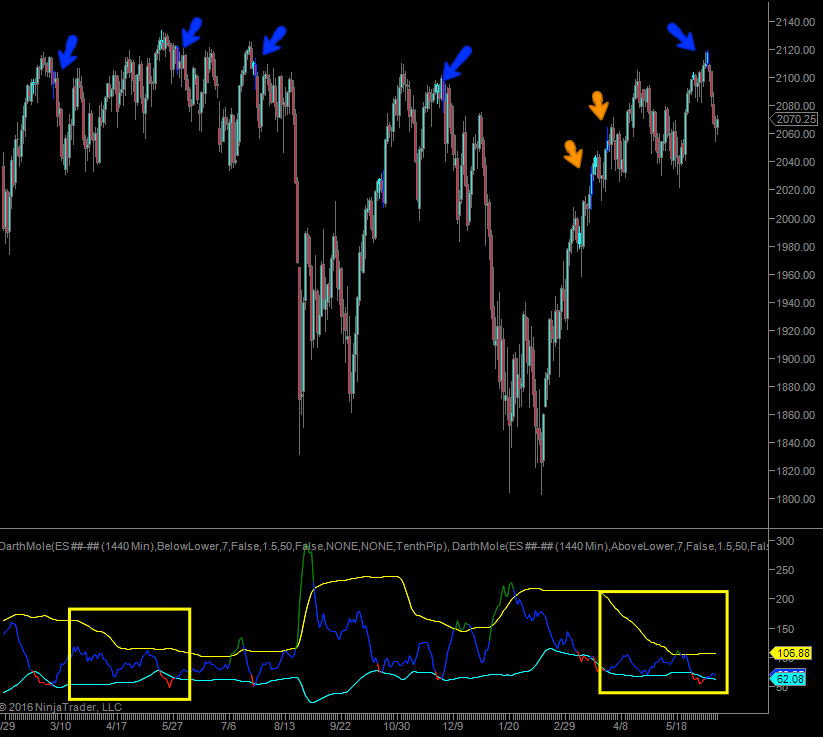The image size is (823, 737).
Task: Select the 4/17 date axis label
Action: tap(117, 727)
